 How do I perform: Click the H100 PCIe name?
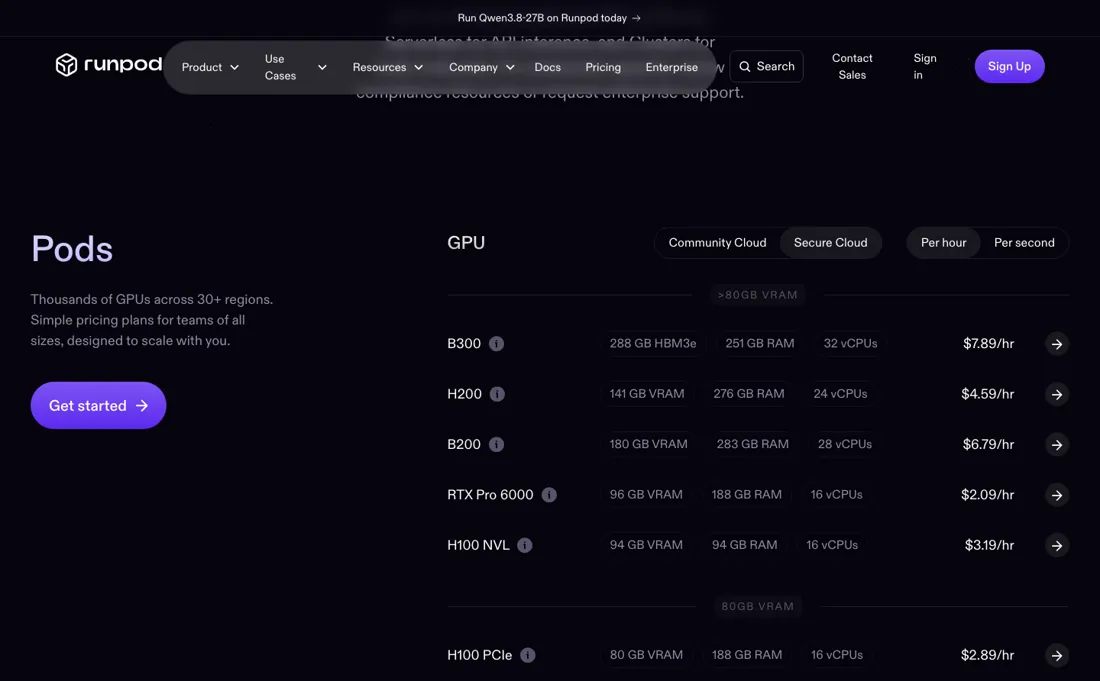coord(479,655)
